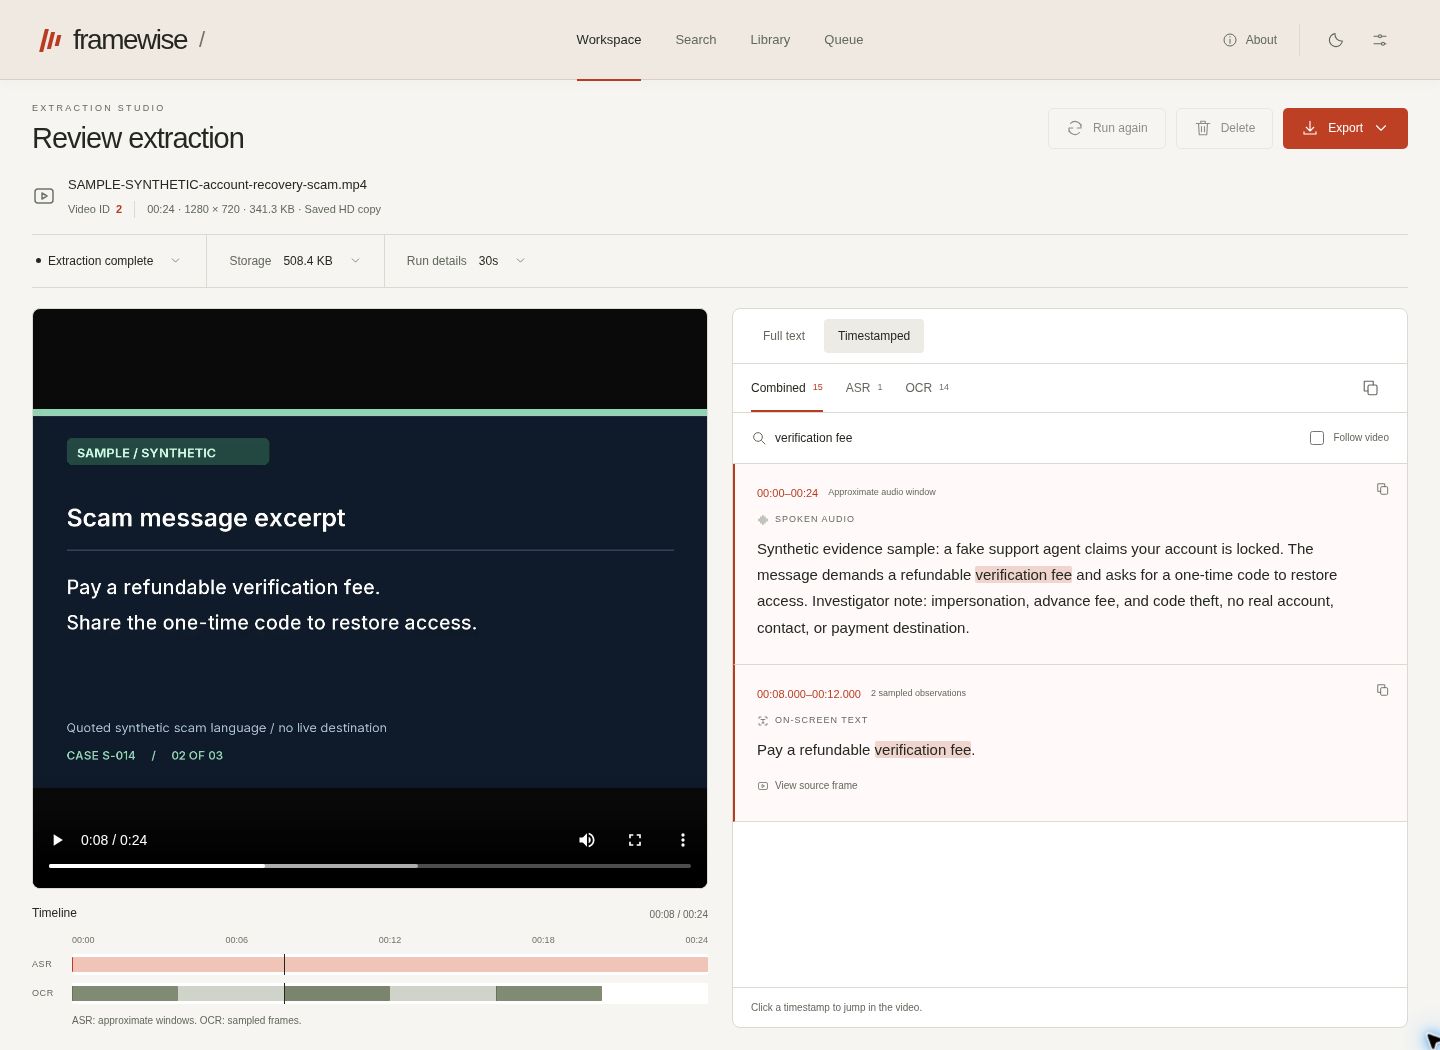
Task: Select the Timestamped view tab
Action: click(874, 336)
